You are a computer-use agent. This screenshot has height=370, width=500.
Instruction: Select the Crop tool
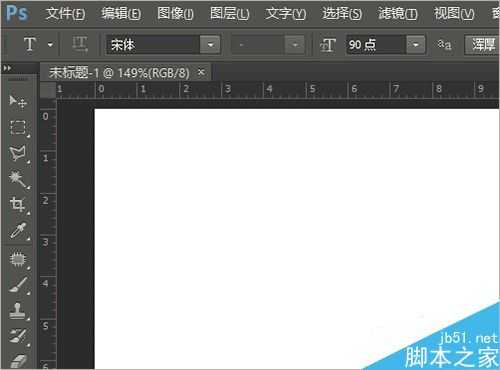coord(18,204)
